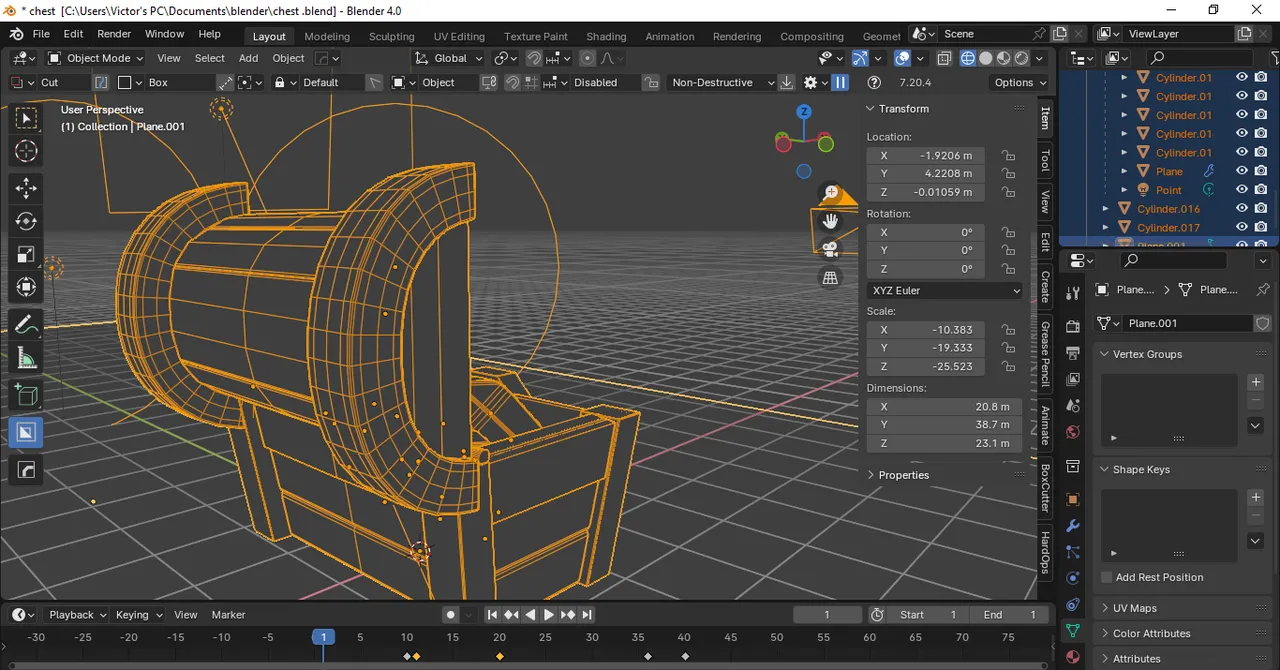Activate the Move tool
Image resolution: width=1280 pixels, height=670 pixels.
(x=27, y=188)
